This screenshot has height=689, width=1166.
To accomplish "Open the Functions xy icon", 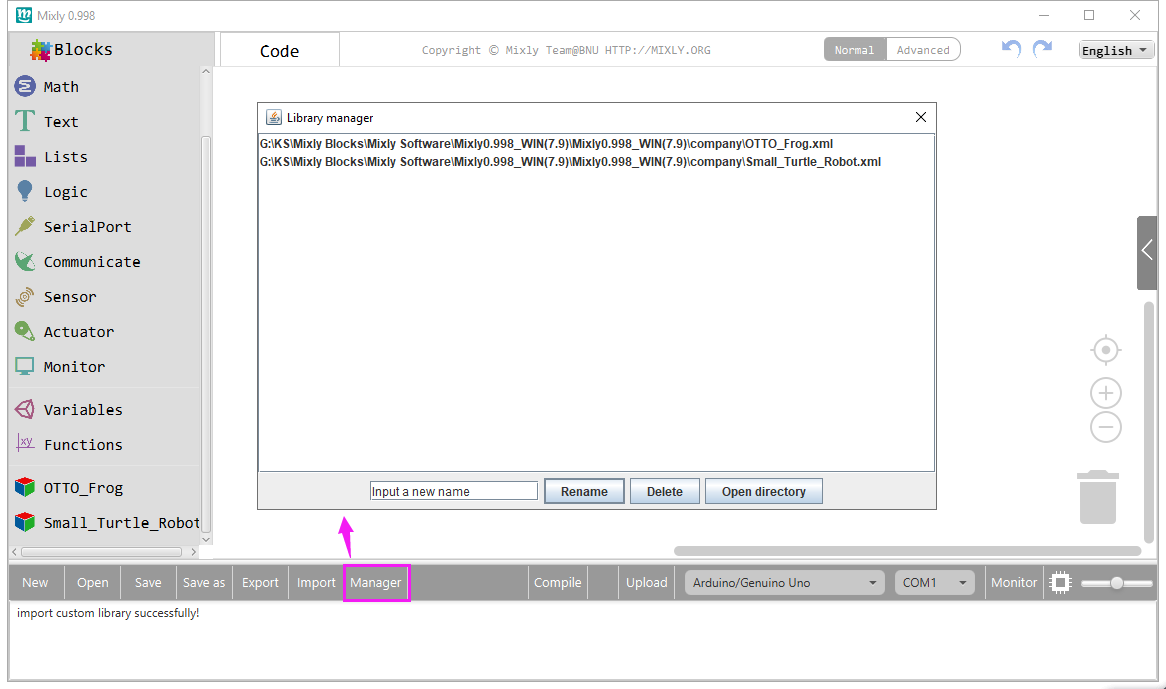I will pos(25,444).
